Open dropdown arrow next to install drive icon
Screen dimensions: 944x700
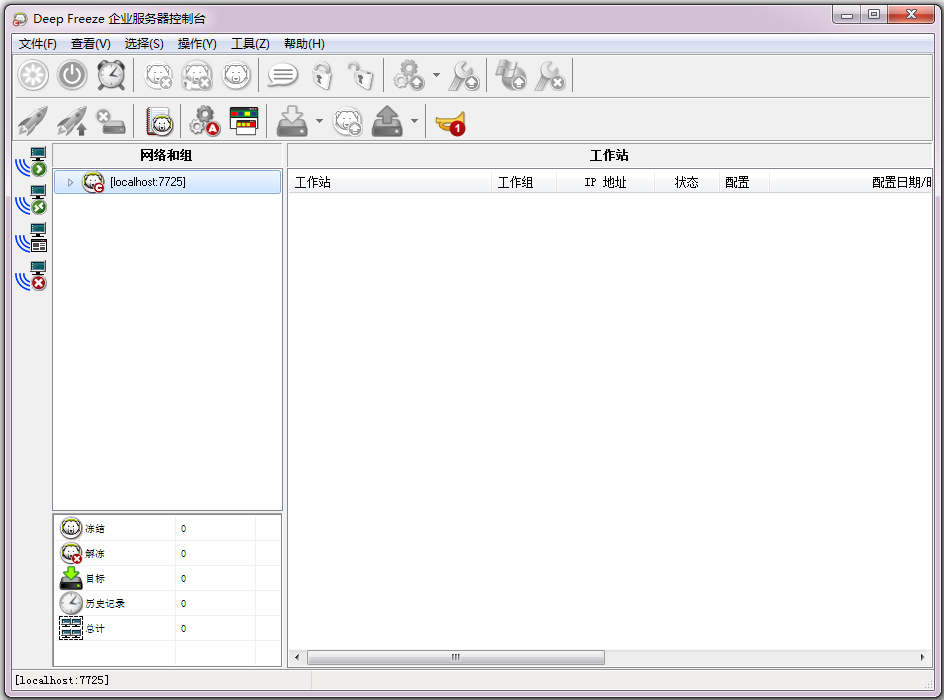coord(320,121)
